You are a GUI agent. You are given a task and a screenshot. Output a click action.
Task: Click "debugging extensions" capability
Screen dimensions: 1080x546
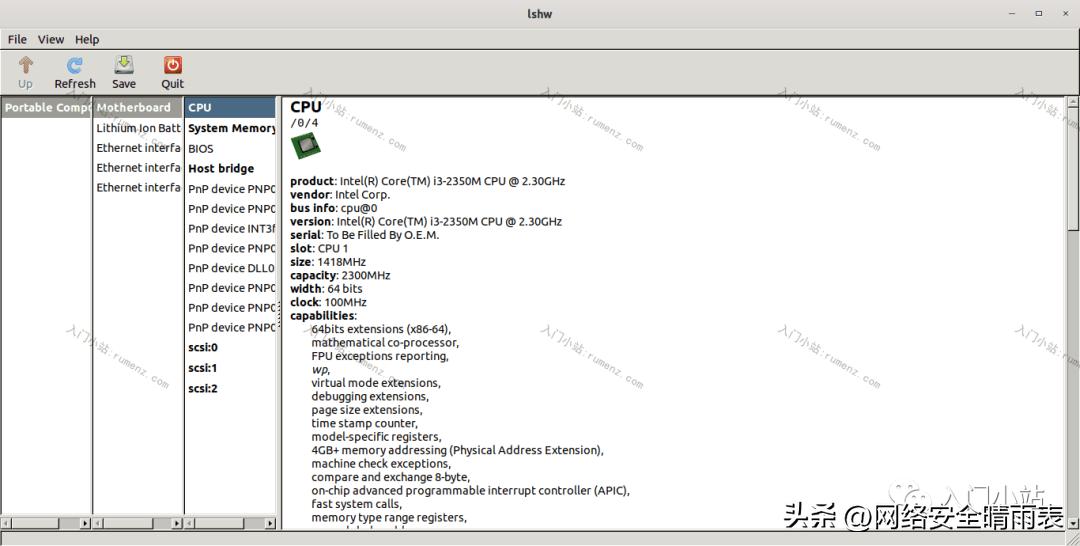pos(370,397)
